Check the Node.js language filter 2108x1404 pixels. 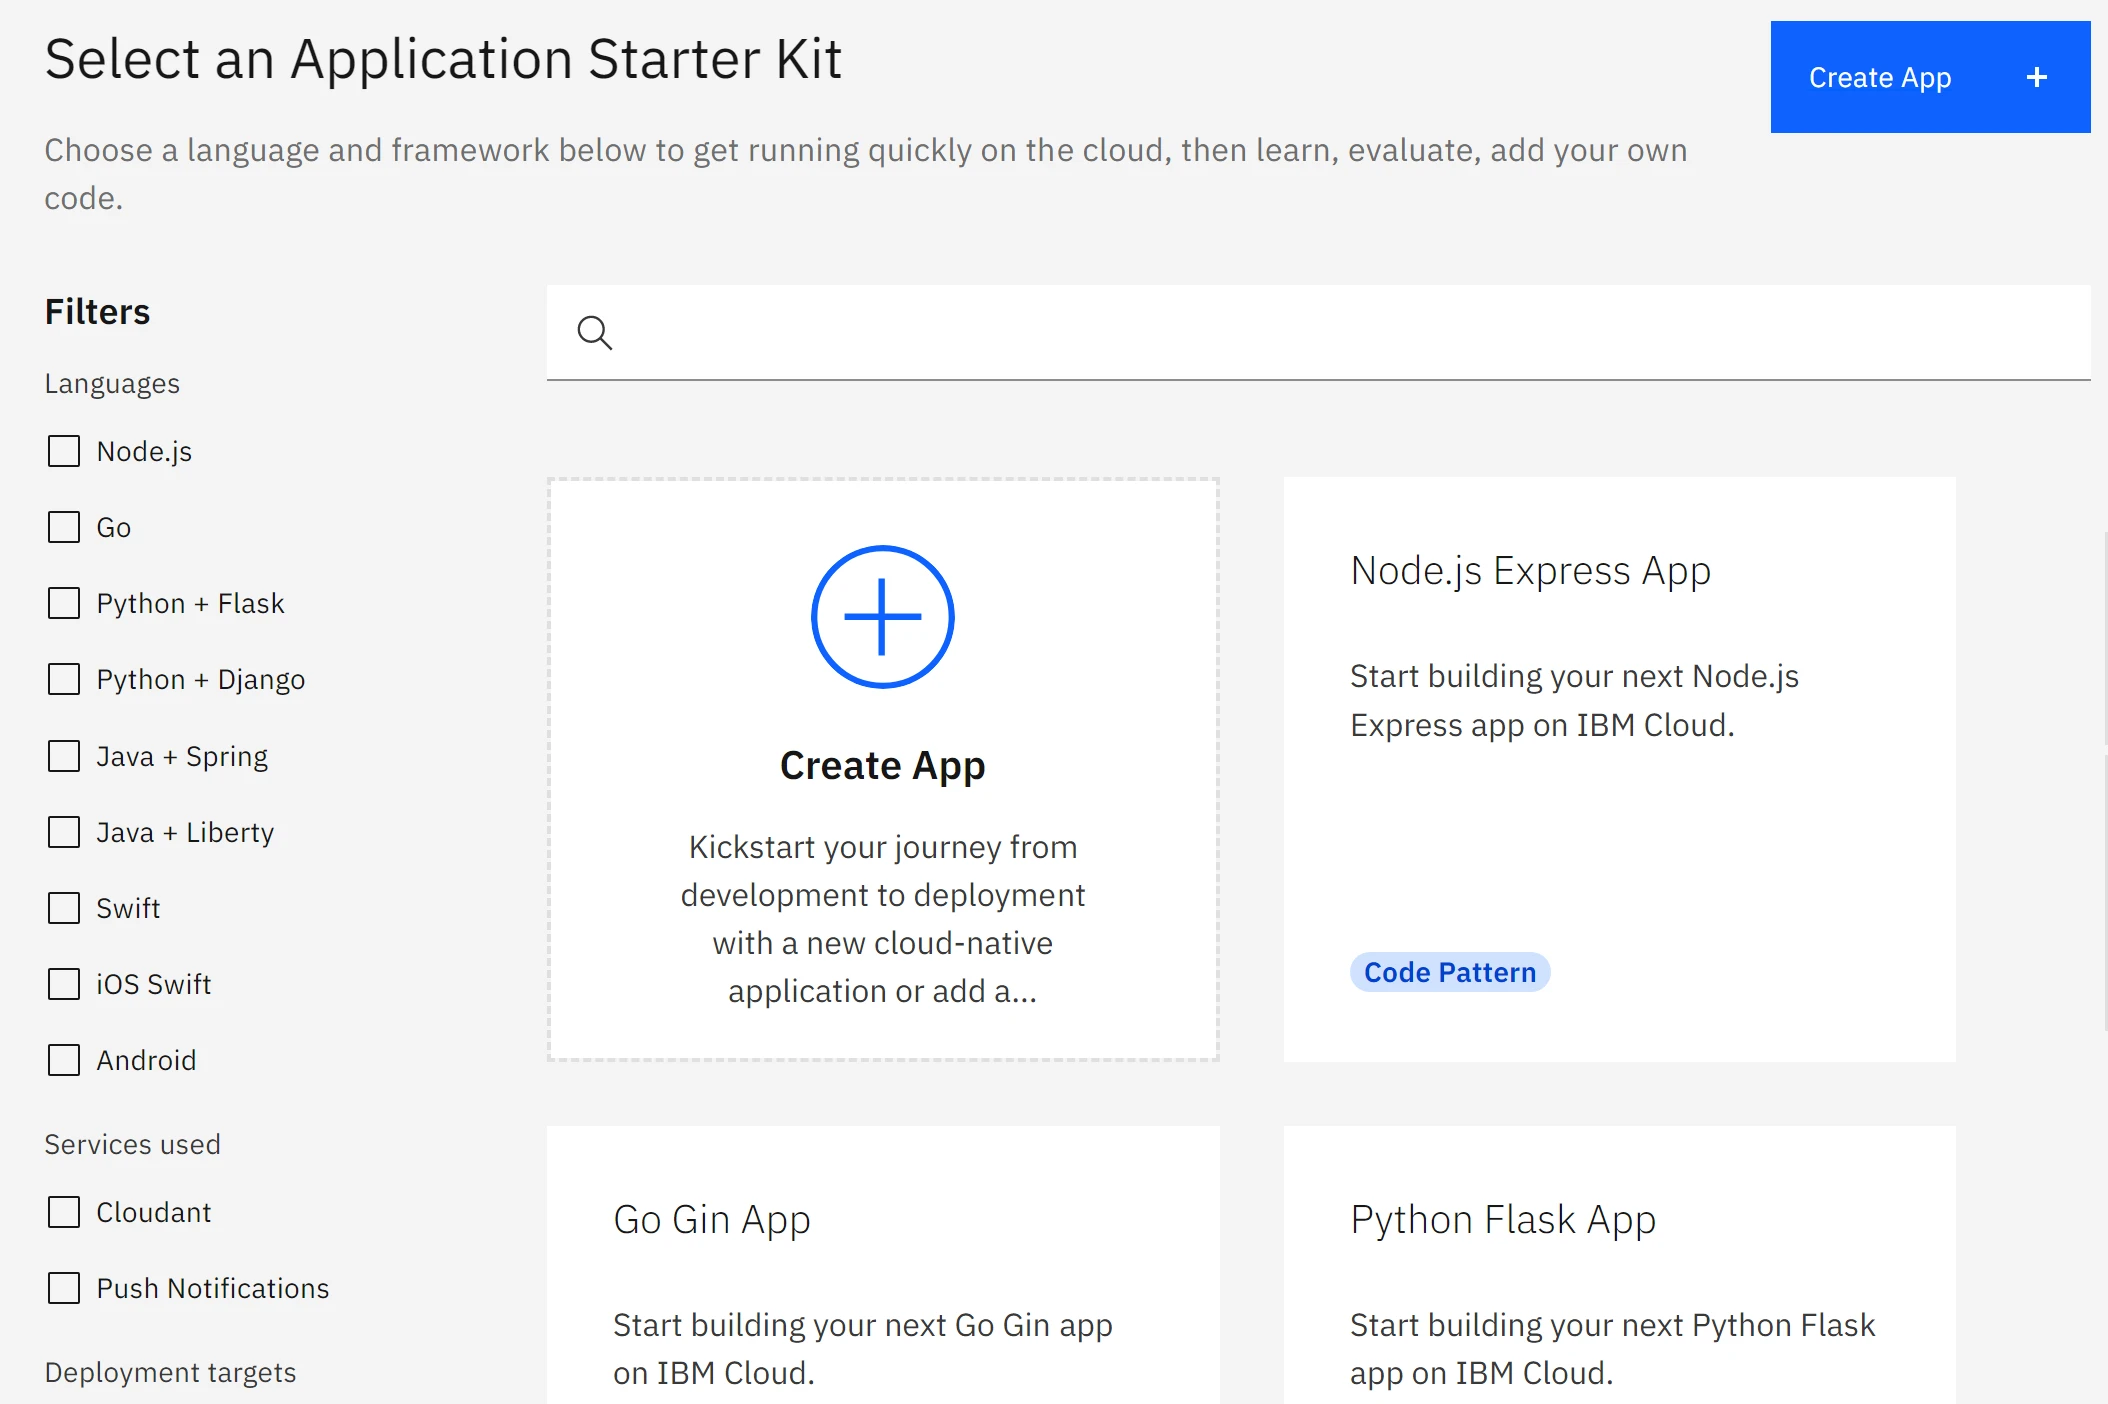tap(64, 451)
